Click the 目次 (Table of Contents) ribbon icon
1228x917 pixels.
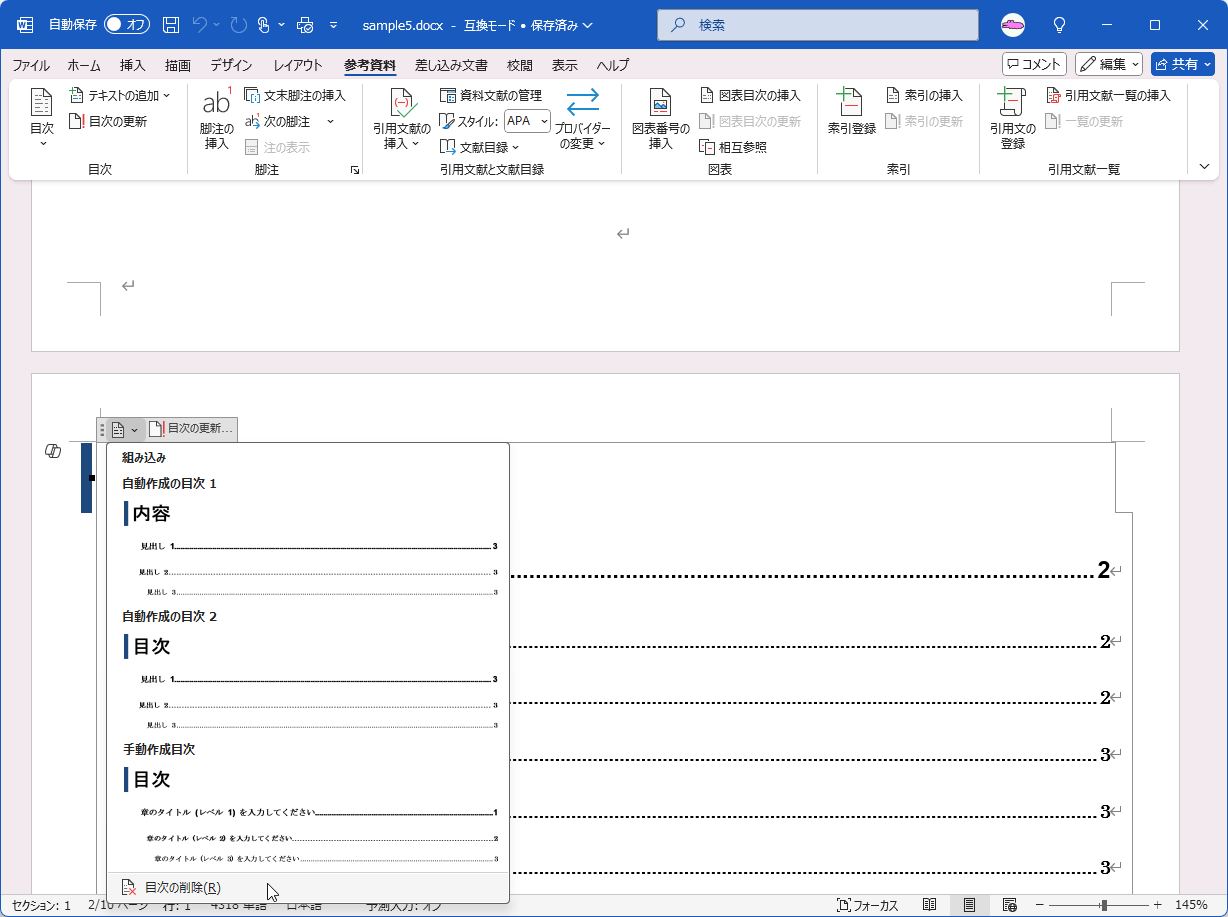41,118
